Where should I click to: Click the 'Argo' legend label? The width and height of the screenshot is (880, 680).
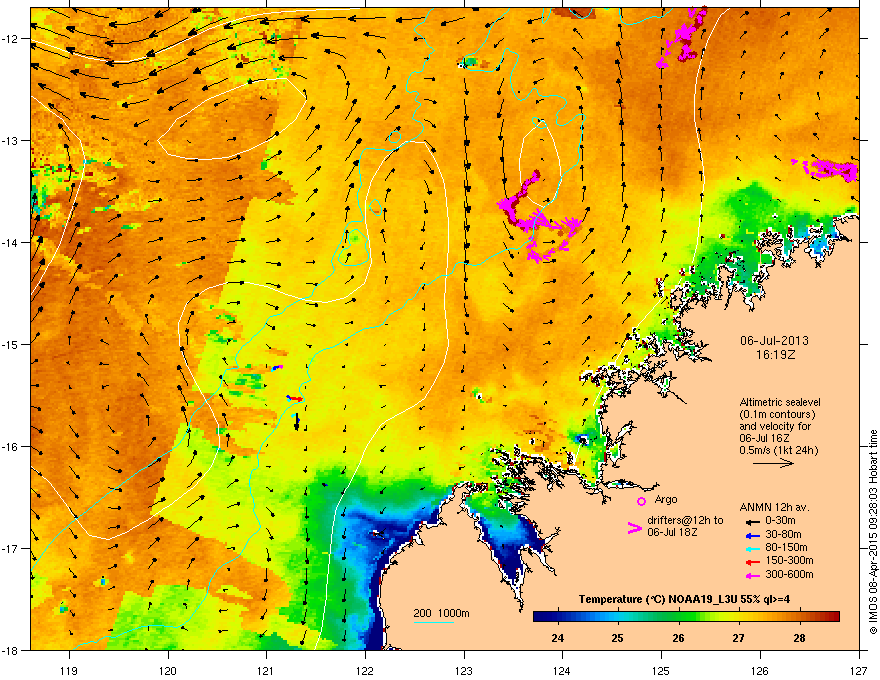pos(666,499)
